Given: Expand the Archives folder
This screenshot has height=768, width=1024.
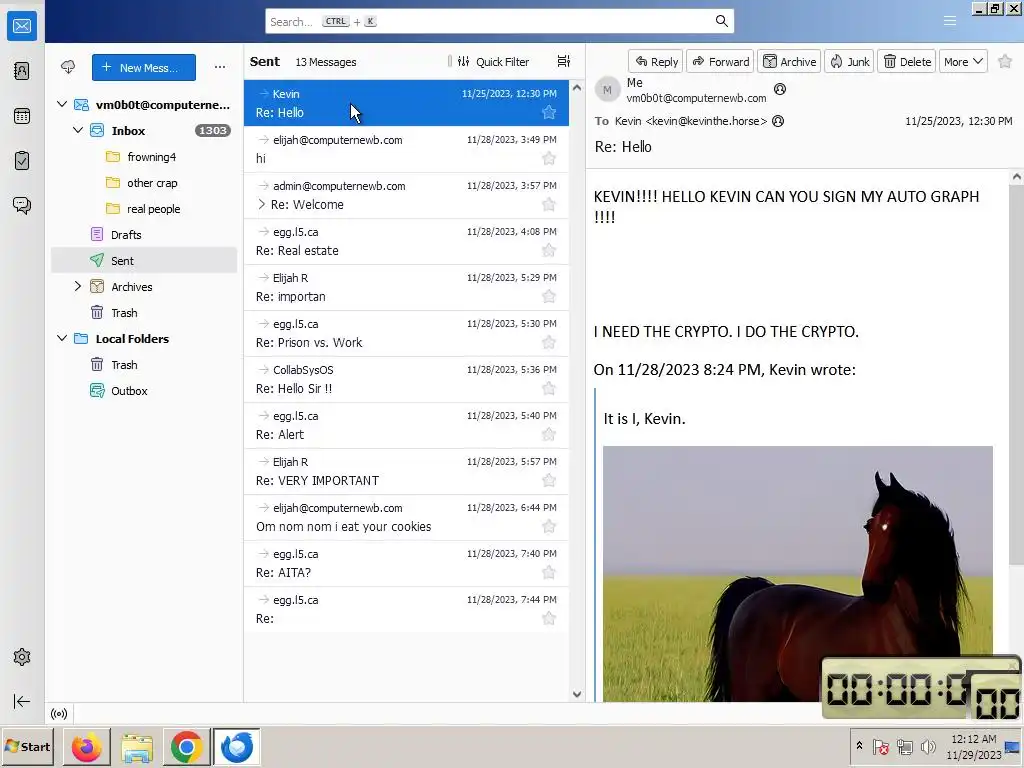Looking at the screenshot, I should (x=78, y=286).
